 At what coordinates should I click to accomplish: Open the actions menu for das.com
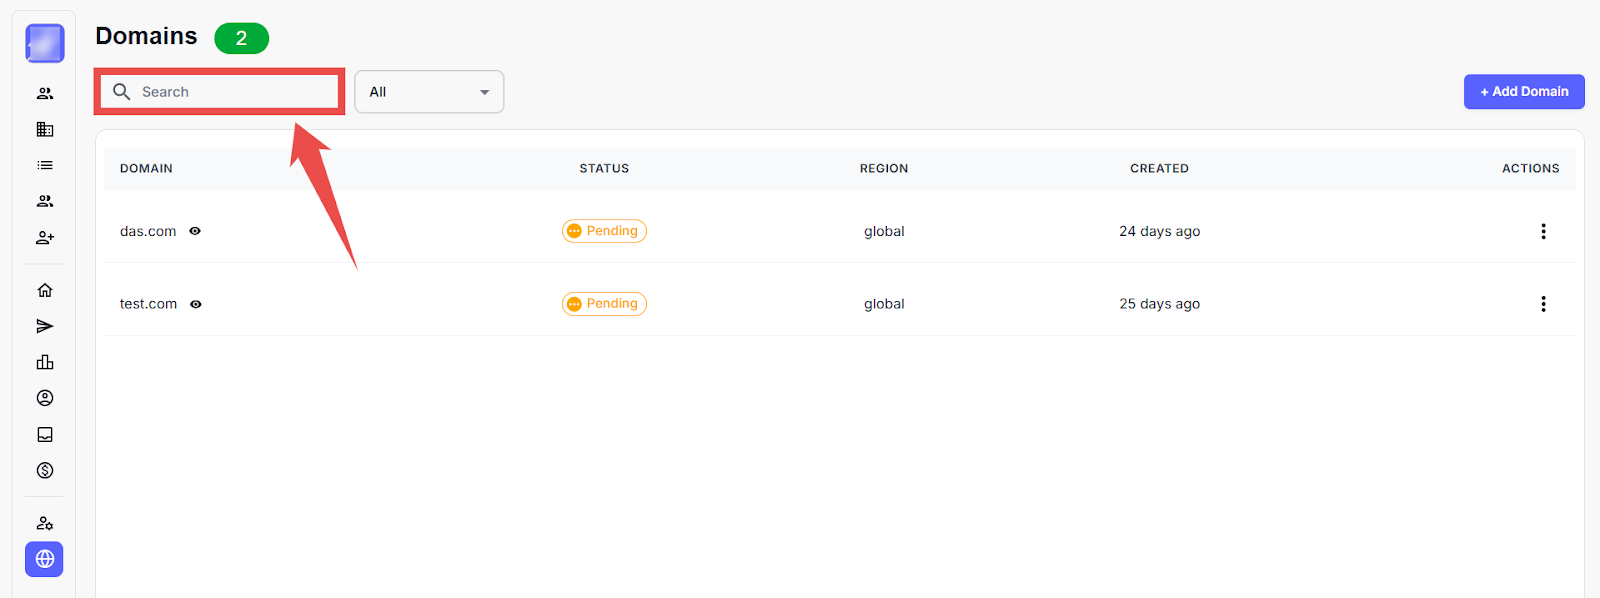pos(1543,231)
